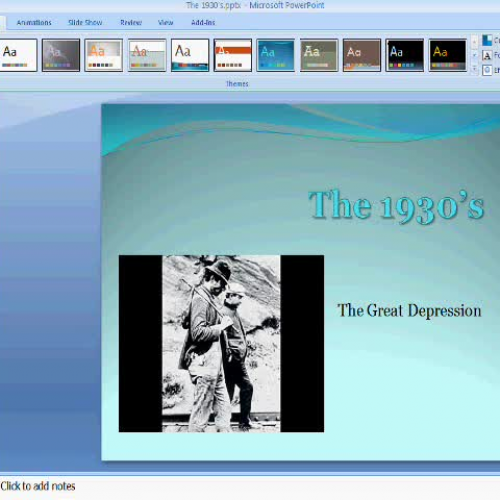Switch to the Slide Show tab
This screenshot has height=500, width=500.
(x=85, y=23)
